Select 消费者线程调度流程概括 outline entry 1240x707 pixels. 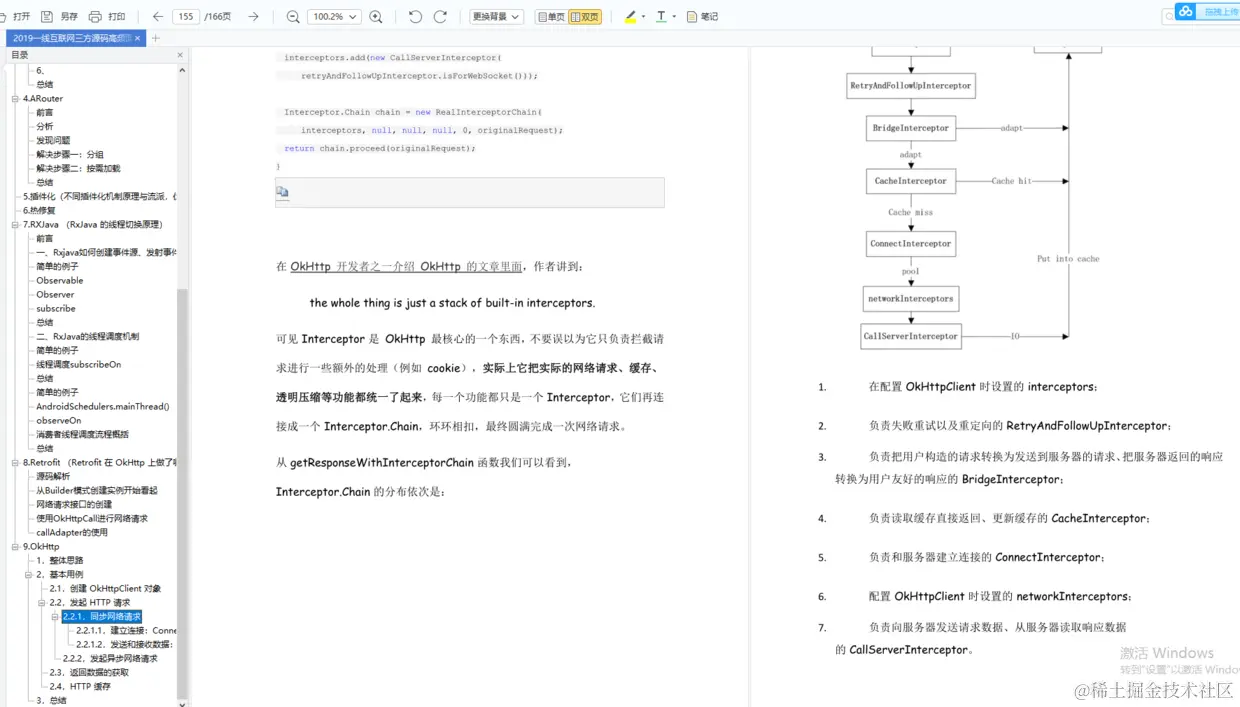coord(82,435)
